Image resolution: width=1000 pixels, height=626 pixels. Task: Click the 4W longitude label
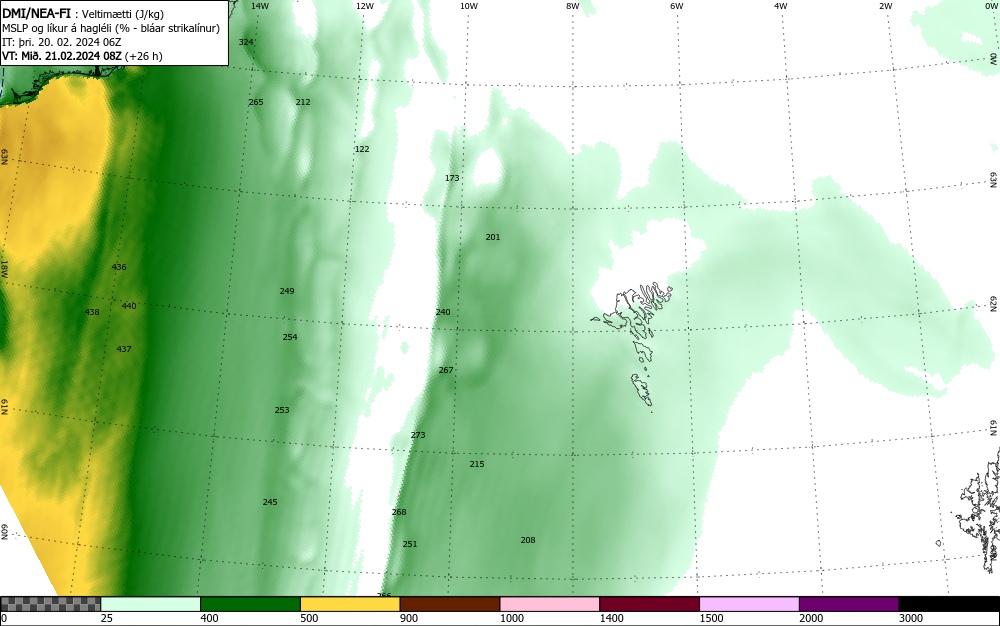[x=781, y=6]
